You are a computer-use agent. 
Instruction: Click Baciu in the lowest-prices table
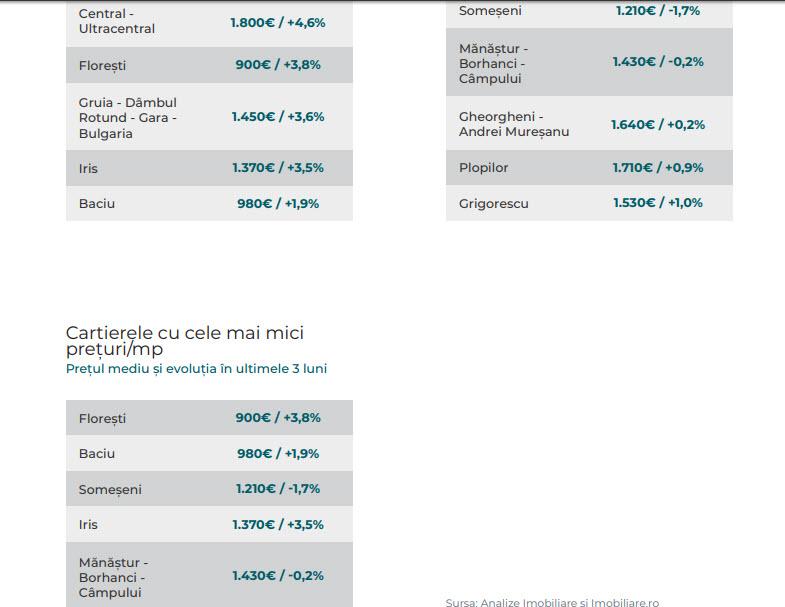tap(97, 454)
